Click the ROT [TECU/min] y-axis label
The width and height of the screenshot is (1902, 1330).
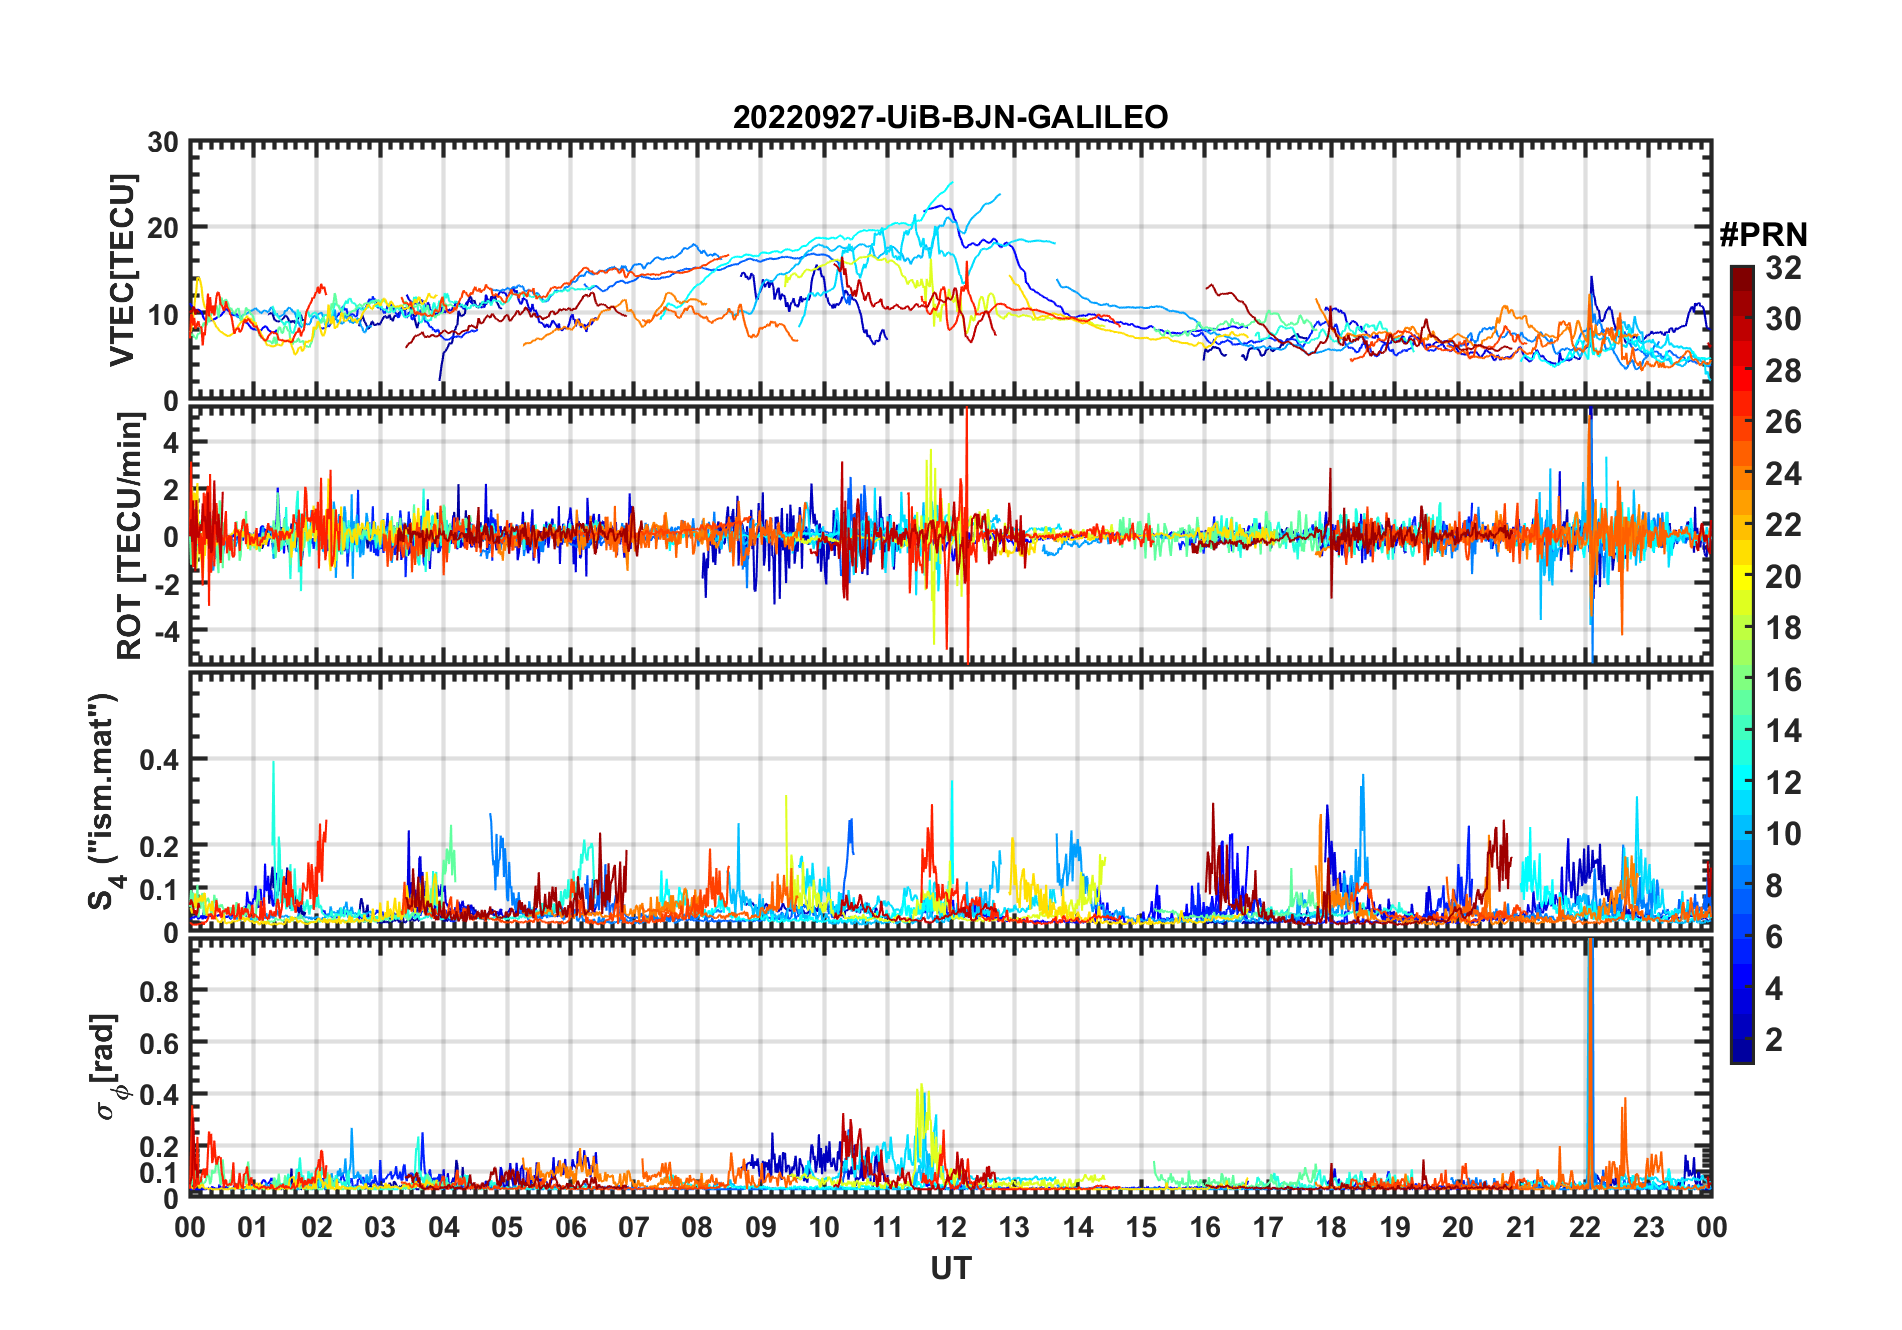[129, 537]
